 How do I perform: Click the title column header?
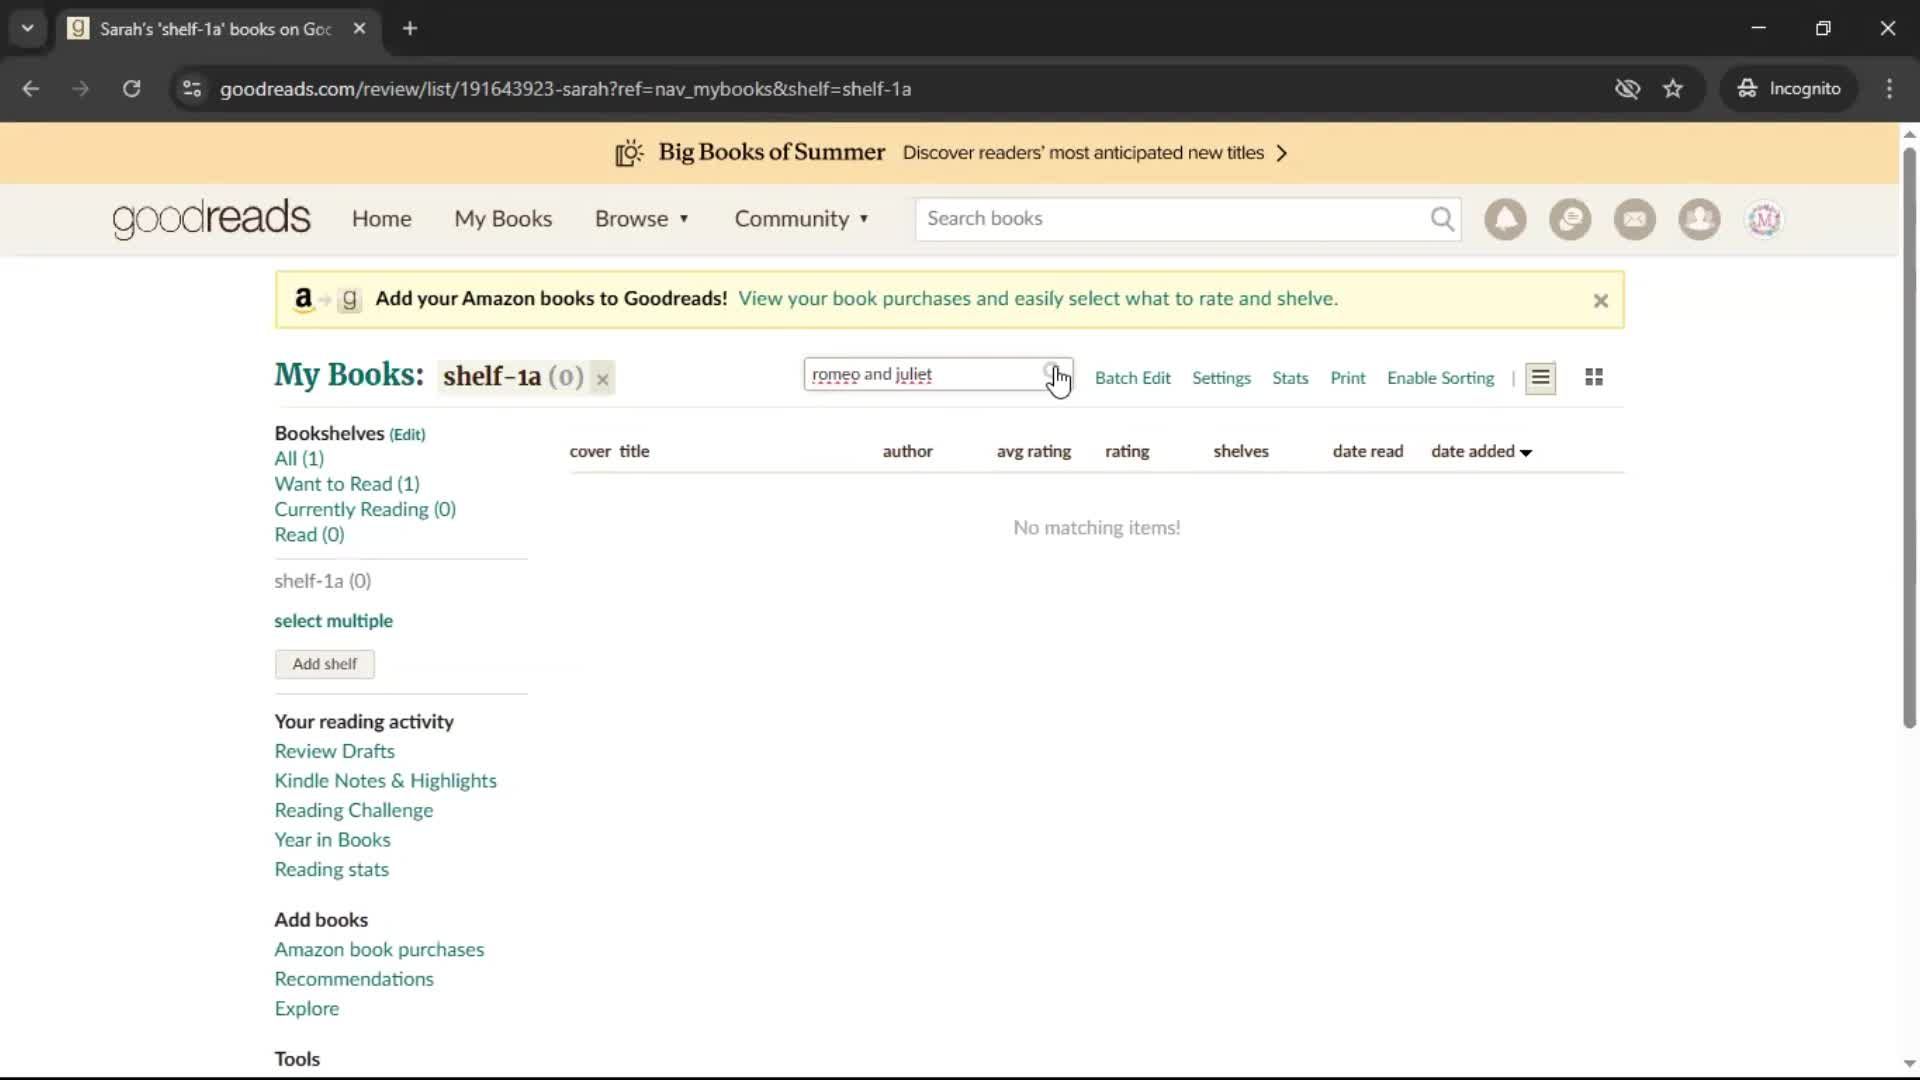coord(634,451)
